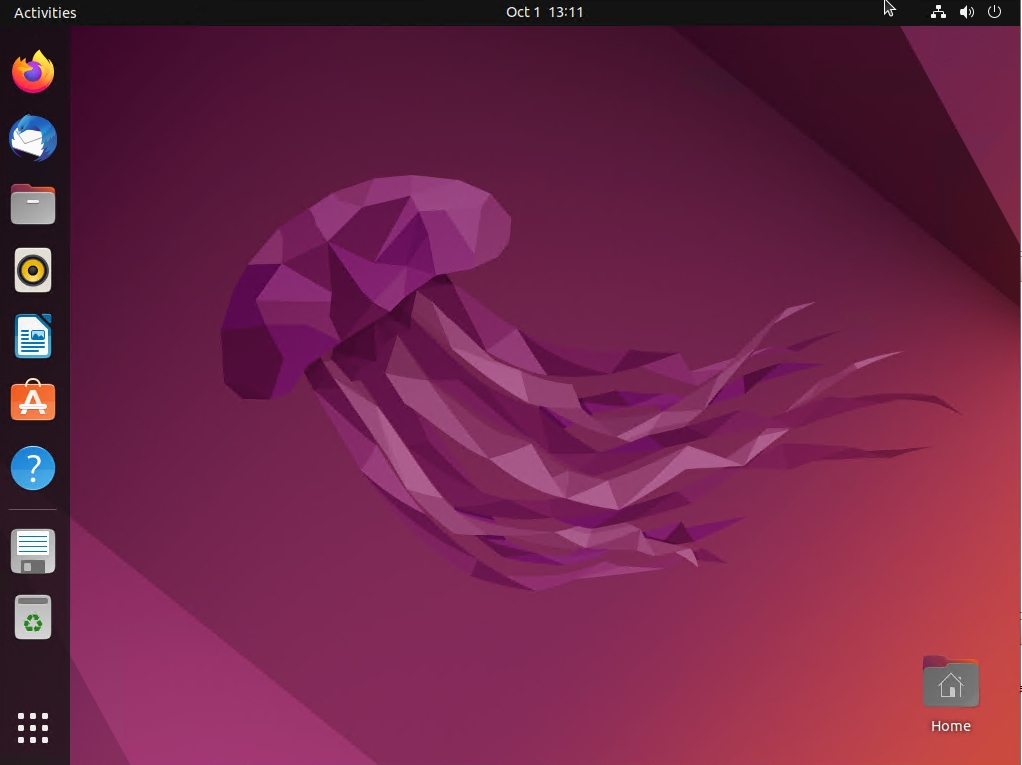Open the floppy disk drive shortcut in the dock
1022x765 pixels.
pyautogui.click(x=32, y=551)
